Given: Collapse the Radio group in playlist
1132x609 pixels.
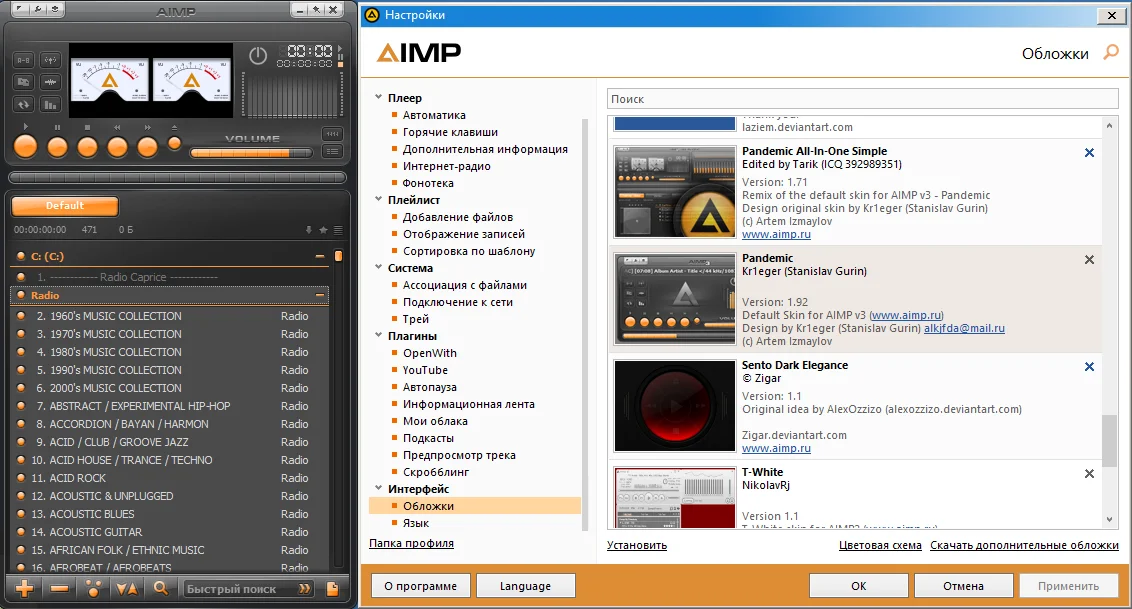Looking at the screenshot, I should pyautogui.click(x=319, y=295).
